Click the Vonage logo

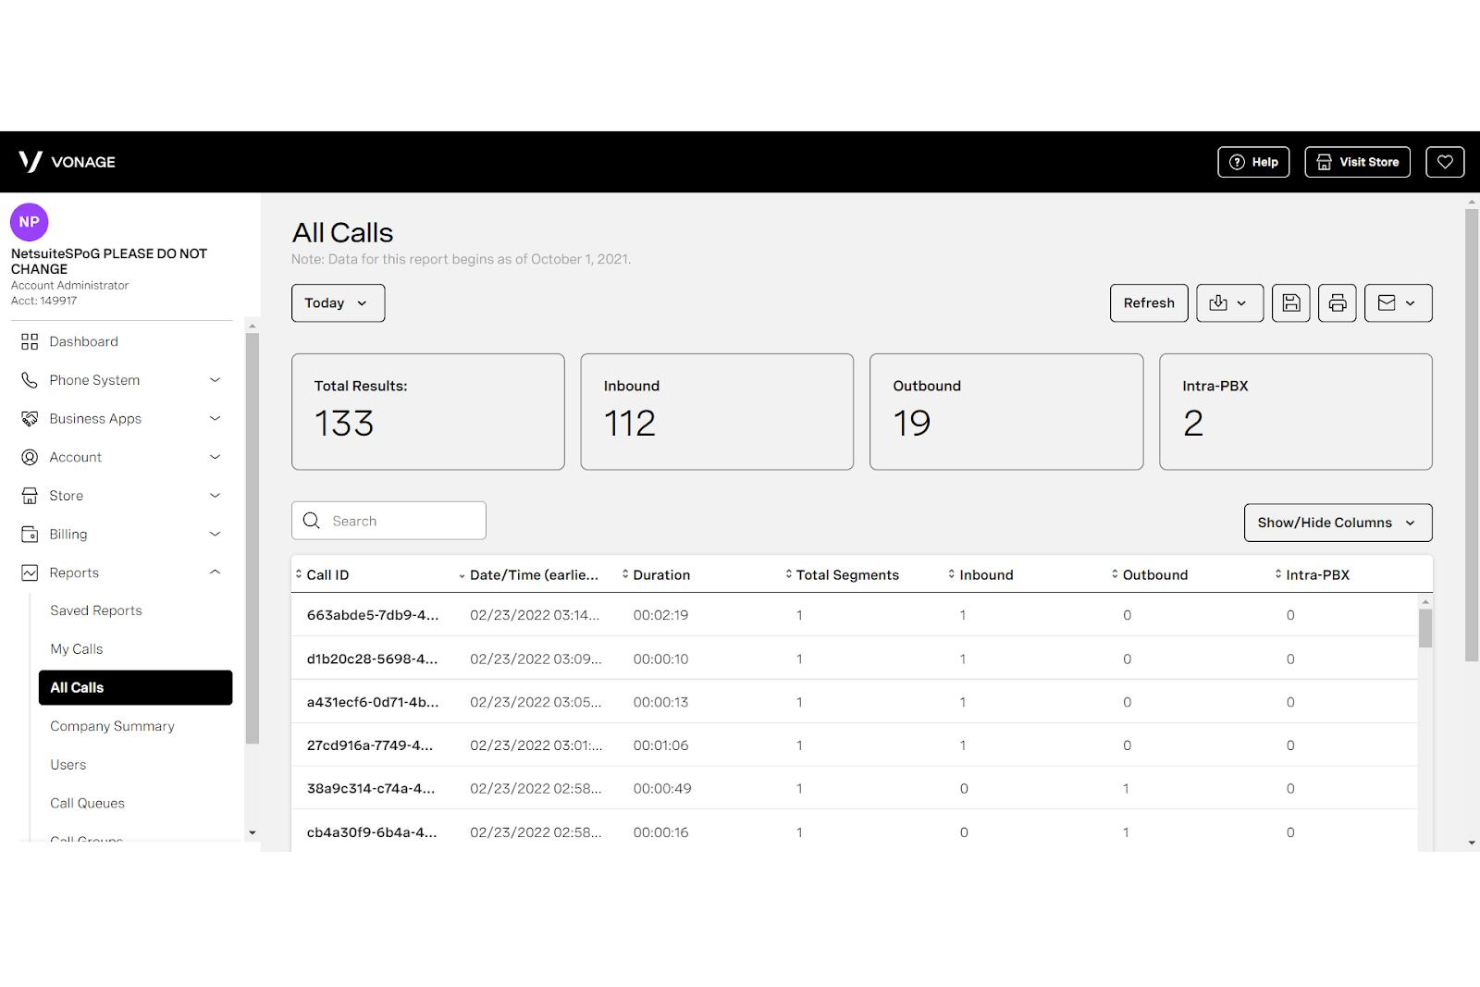[x=67, y=162]
